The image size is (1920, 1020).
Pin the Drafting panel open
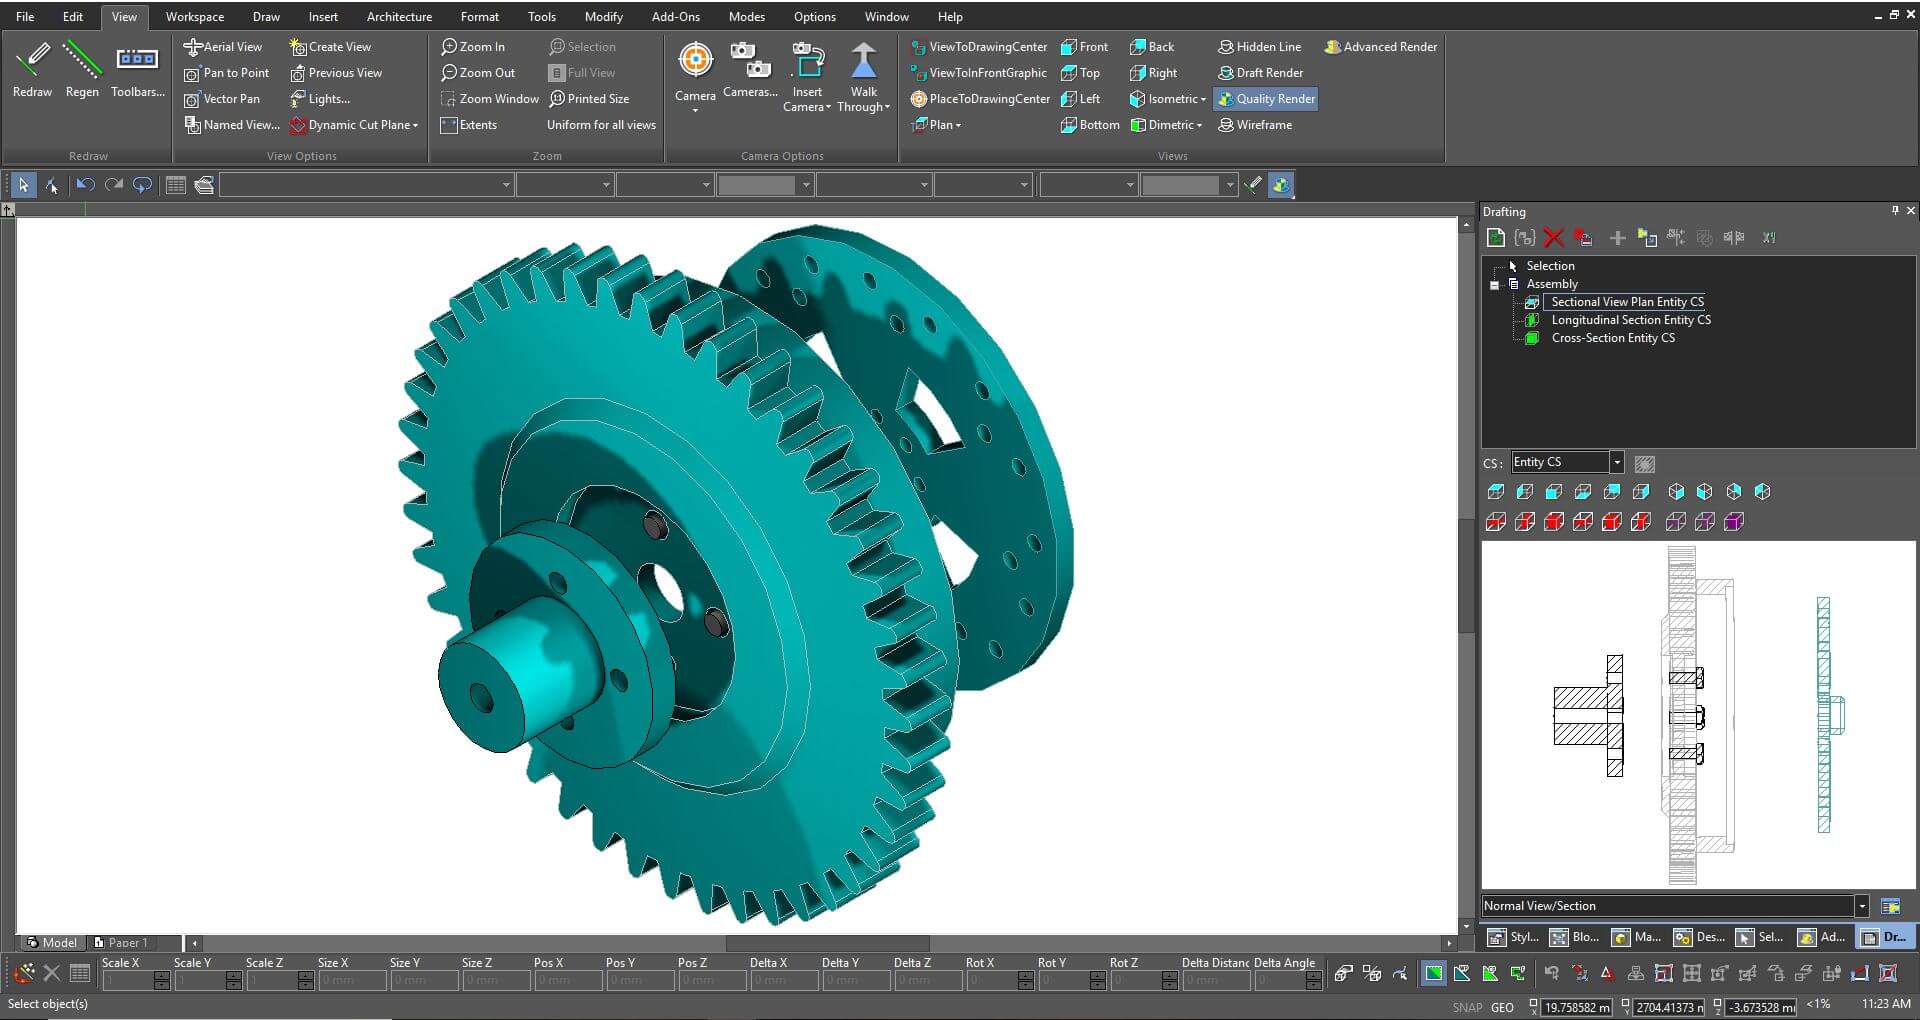click(1895, 211)
